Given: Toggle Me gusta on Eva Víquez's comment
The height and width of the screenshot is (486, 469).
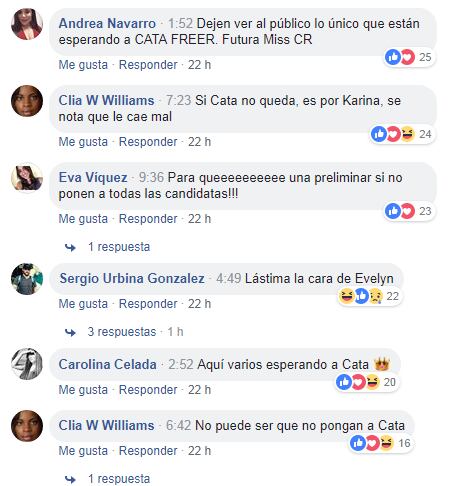Looking at the screenshot, I should (x=83, y=219).
